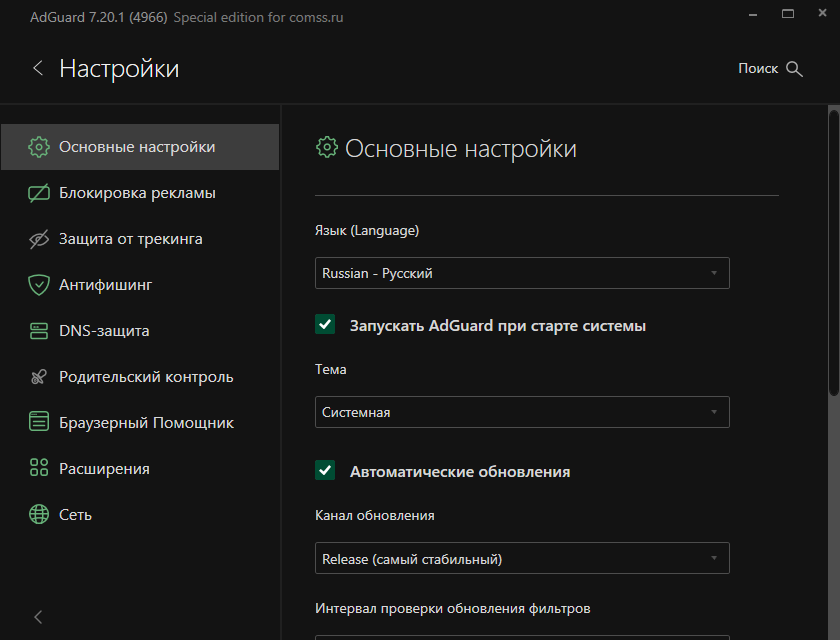This screenshot has width=840, height=640.
Task: Click the Расширения four-squares icon
Action: (x=39, y=469)
